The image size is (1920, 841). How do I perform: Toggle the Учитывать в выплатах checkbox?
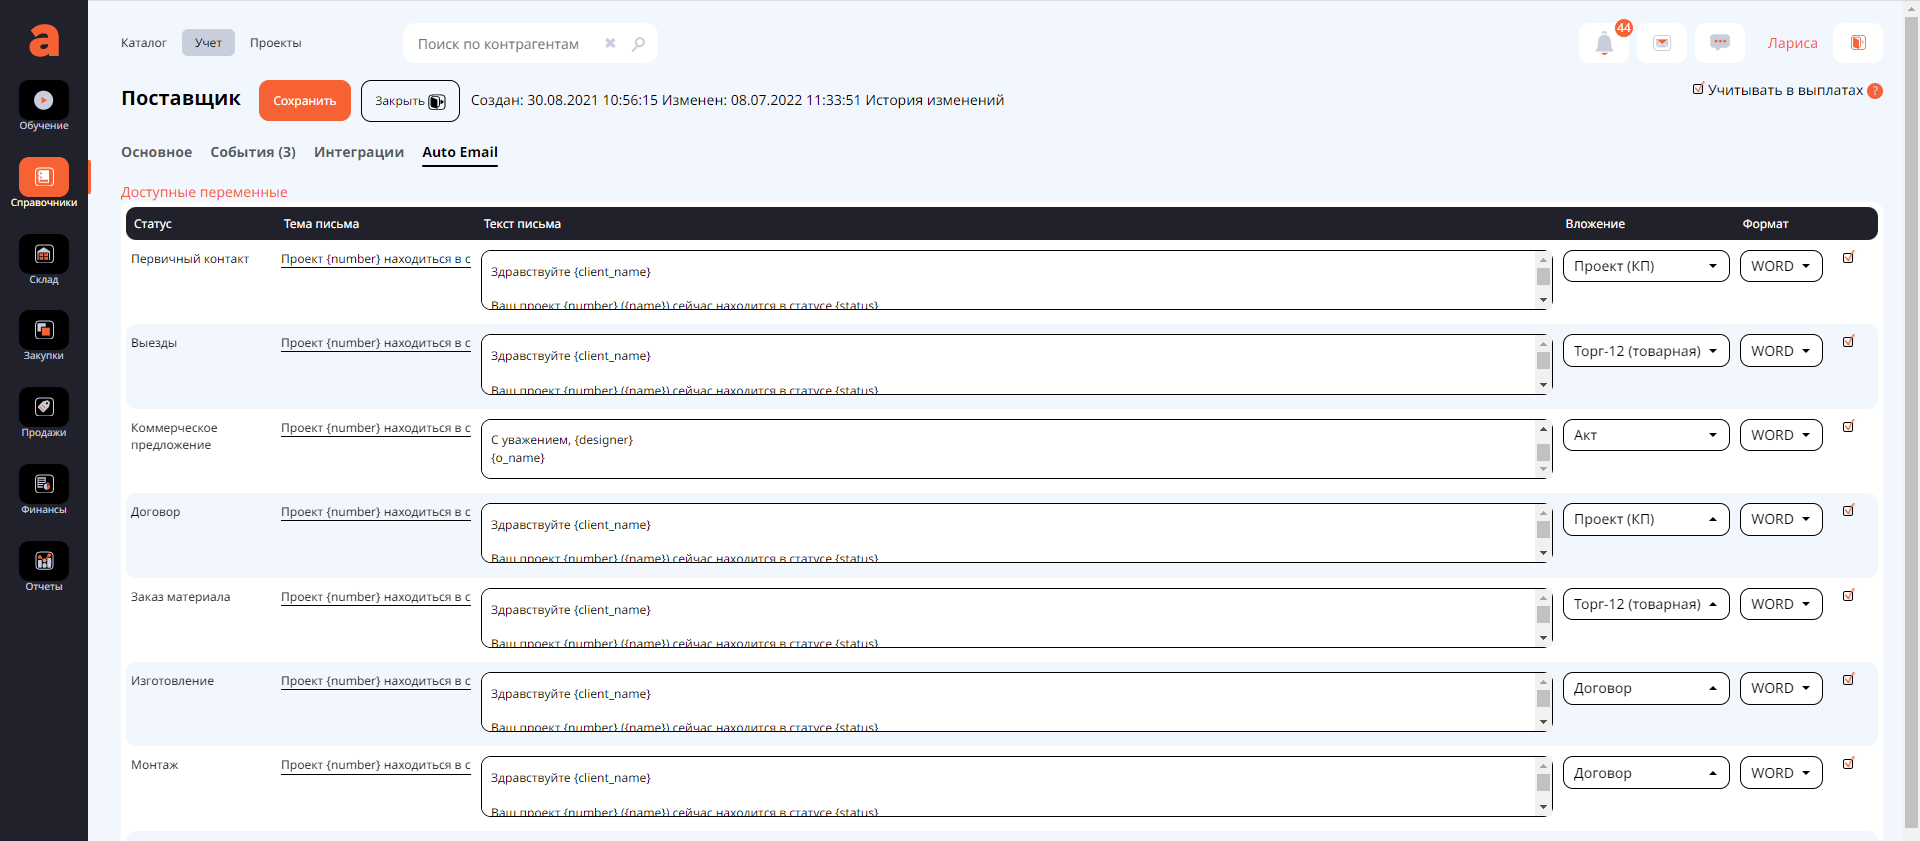tap(1698, 89)
